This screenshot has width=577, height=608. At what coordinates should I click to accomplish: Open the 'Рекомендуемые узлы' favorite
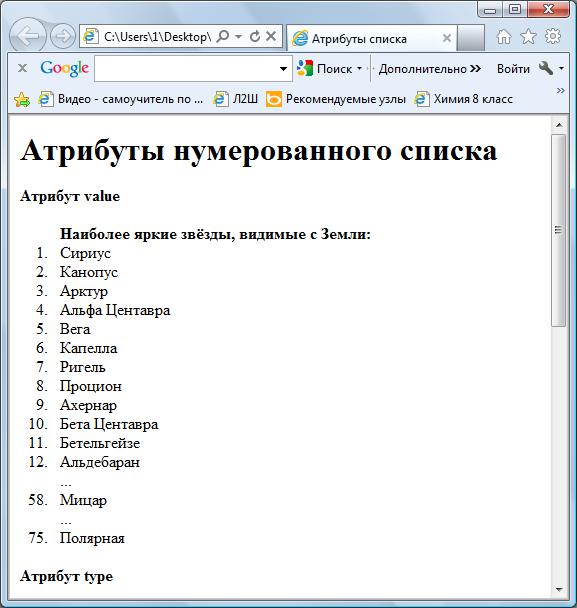click(336, 99)
